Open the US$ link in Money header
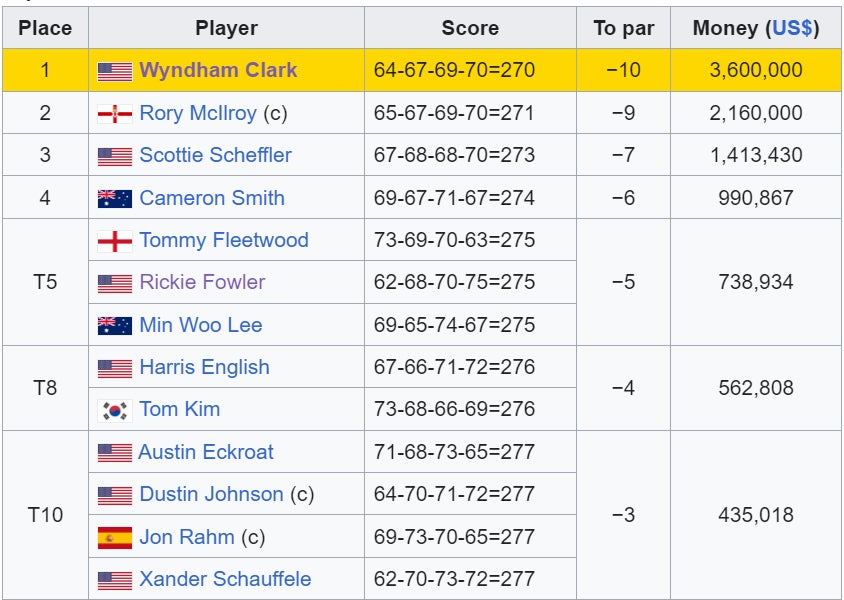 click(791, 28)
